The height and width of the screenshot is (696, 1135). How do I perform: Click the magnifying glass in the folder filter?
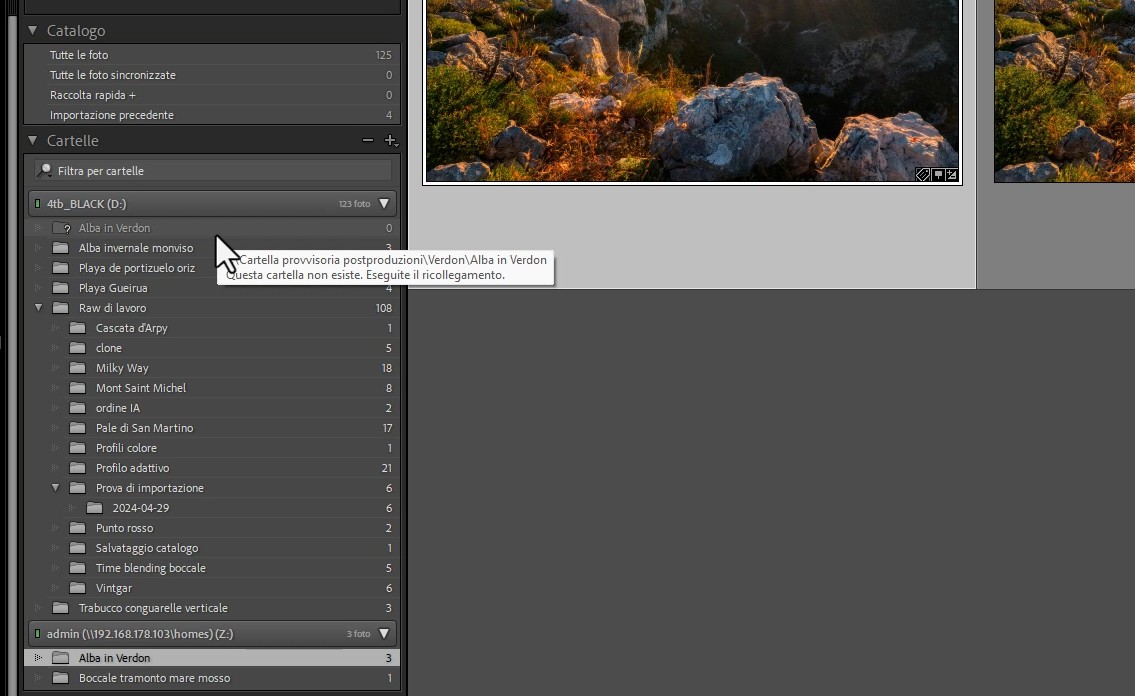coord(44,170)
